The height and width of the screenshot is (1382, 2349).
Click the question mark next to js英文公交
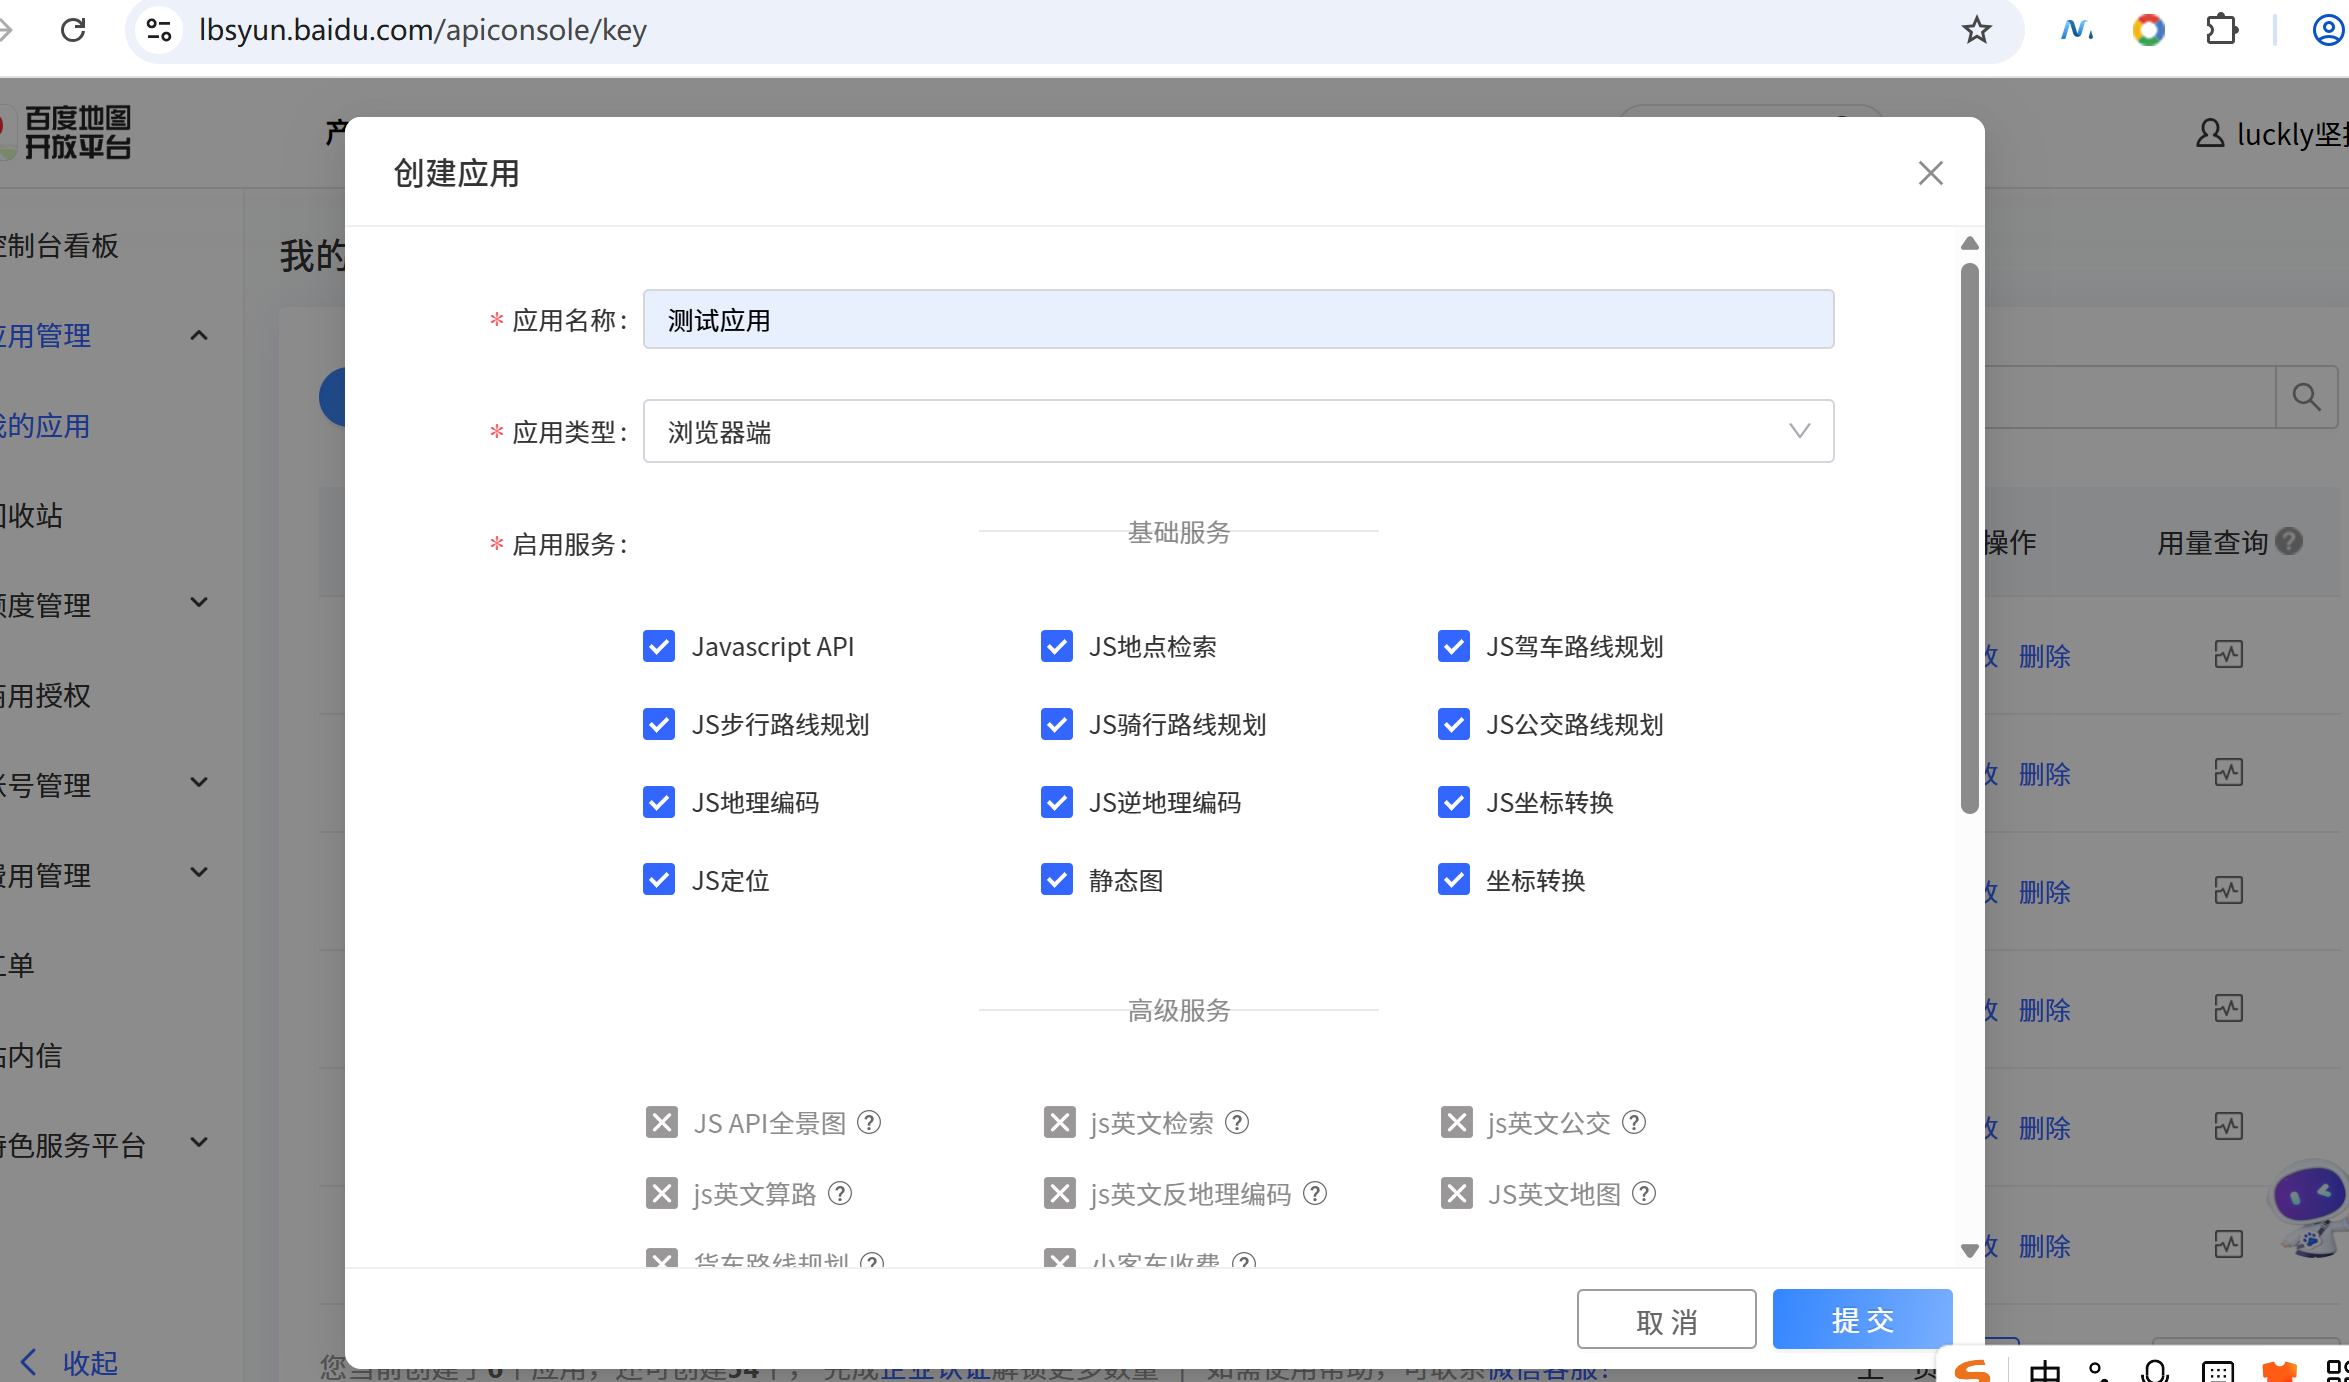tap(1634, 1122)
